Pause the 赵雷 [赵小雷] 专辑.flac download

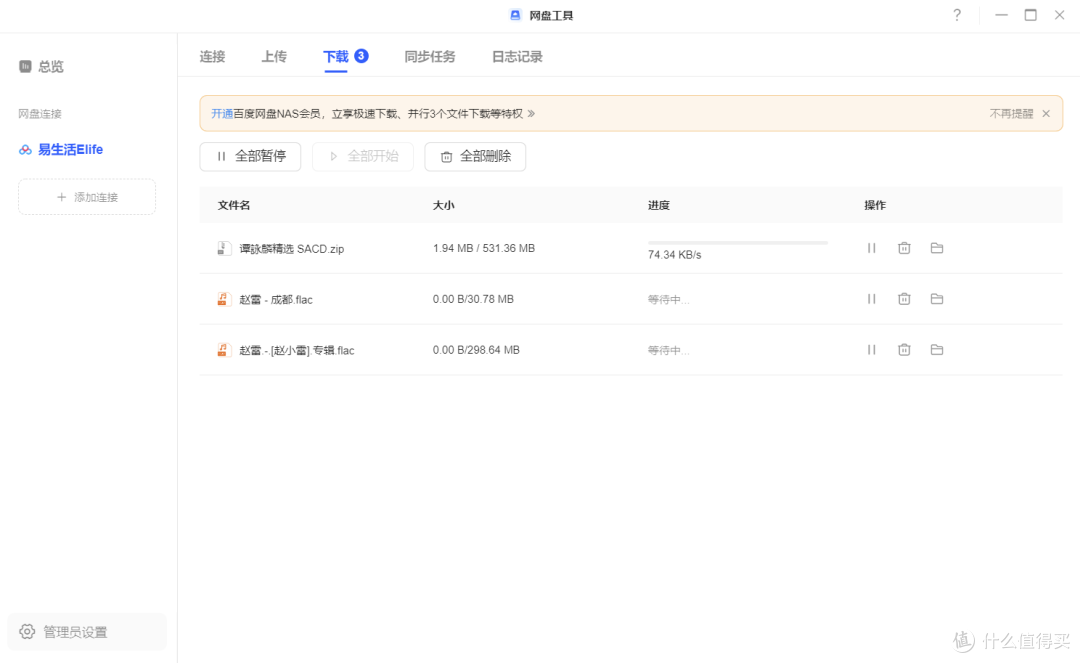(x=871, y=350)
